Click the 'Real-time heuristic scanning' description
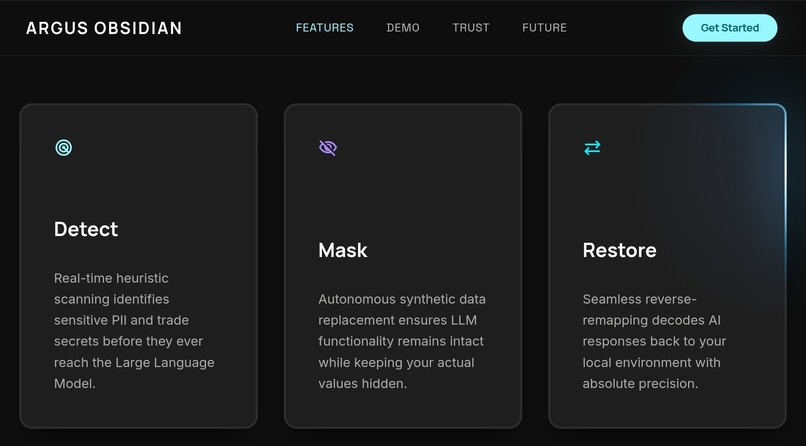 (134, 331)
